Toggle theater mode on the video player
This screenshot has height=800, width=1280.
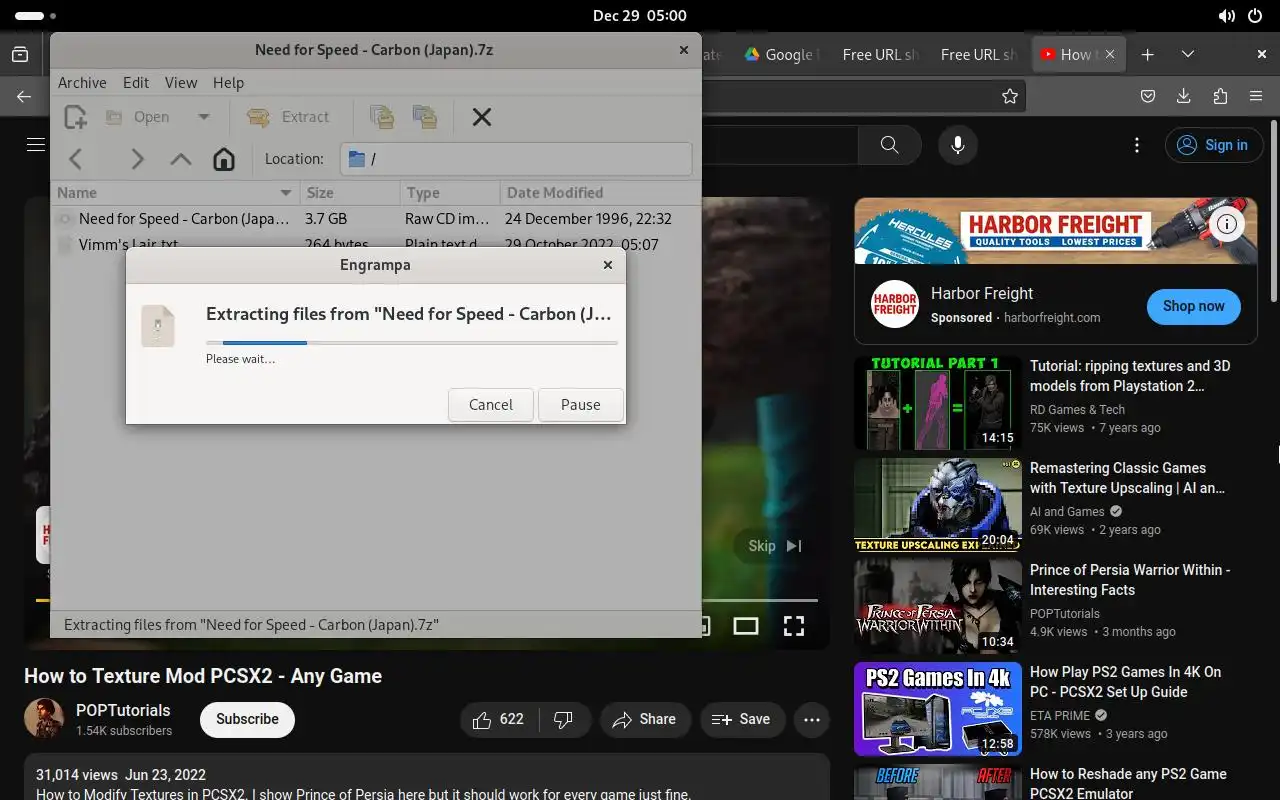click(x=746, y=626)
